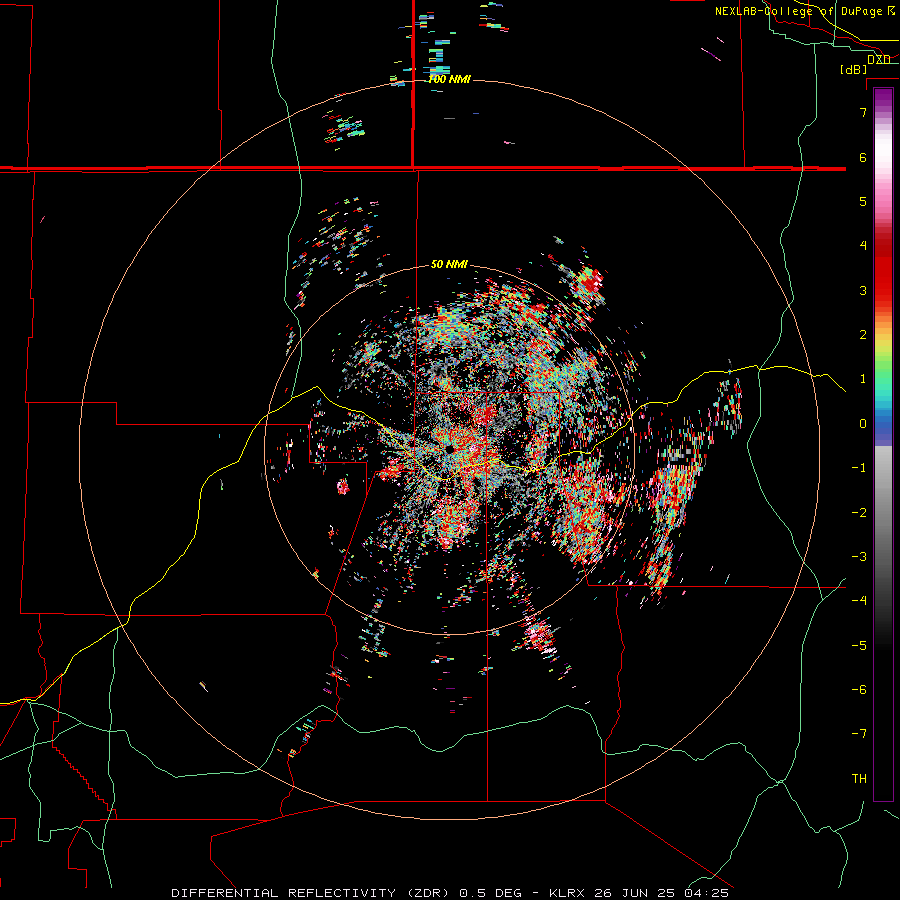This screenshot has width=900, height=900.
Task: Select the -1 dB scale value
Action: 859,467
